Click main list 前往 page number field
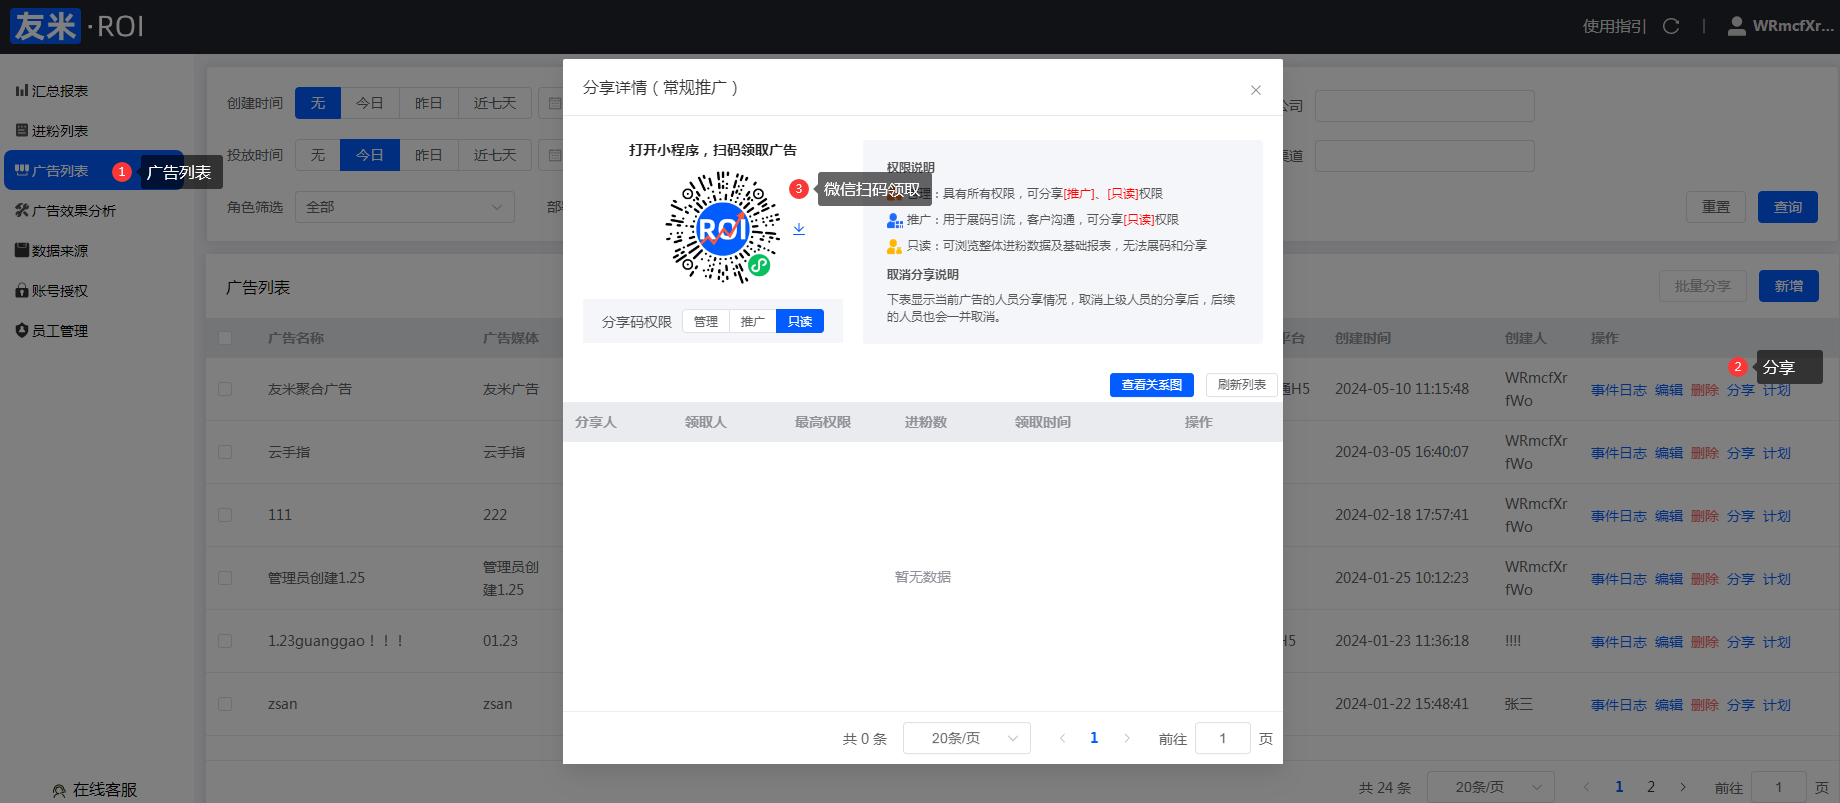Image resolution: width=1840 pixels, height=803 pixels. tap(1778, 787)
